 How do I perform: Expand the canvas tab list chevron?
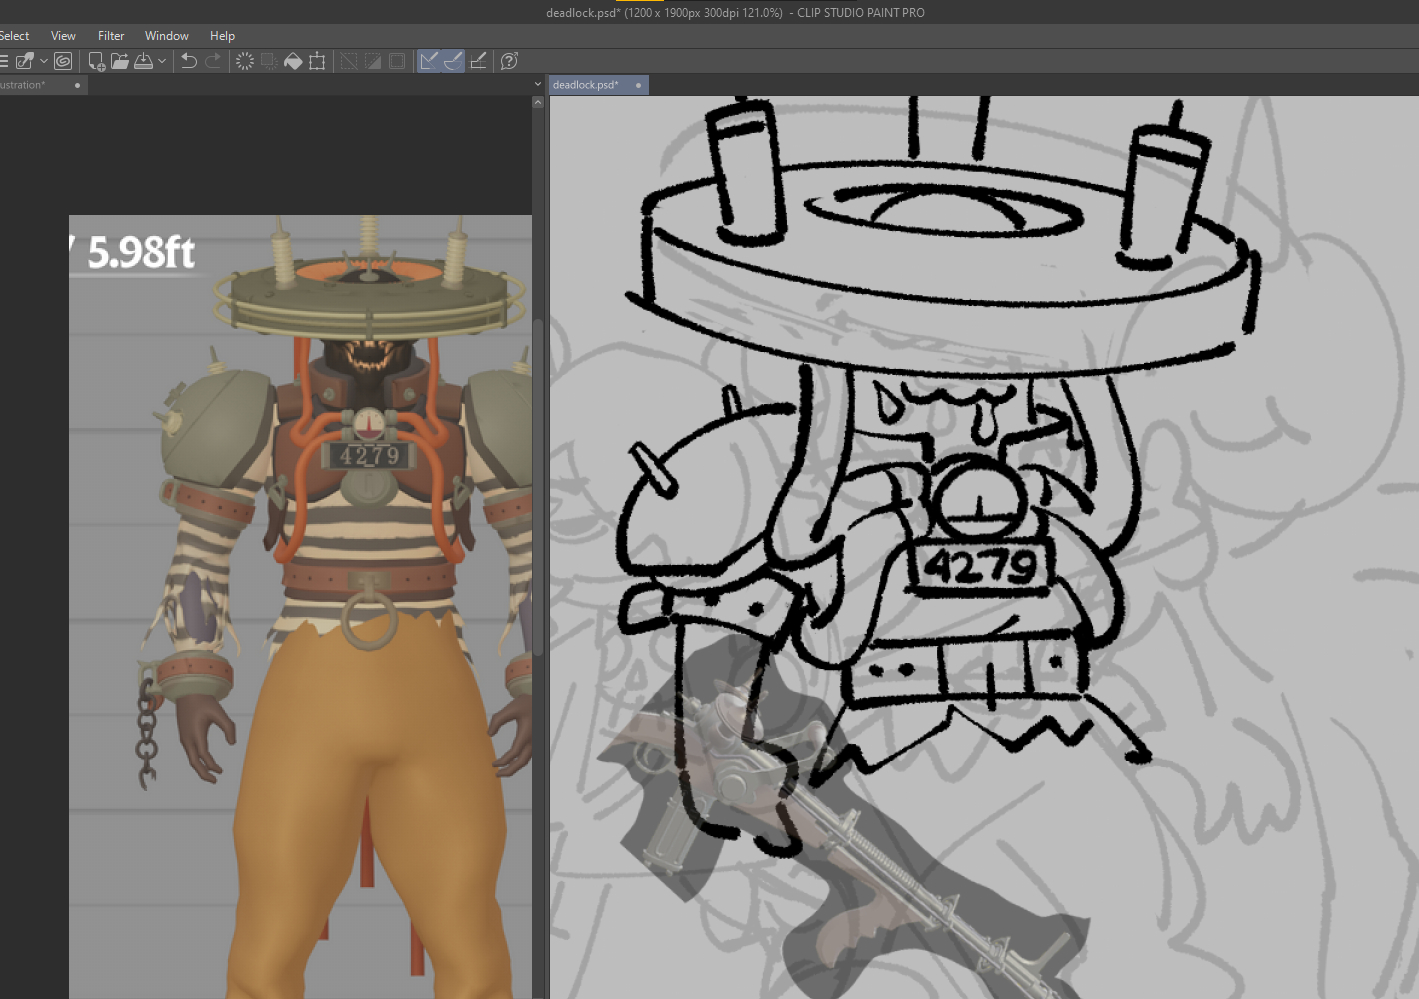(538, 85)
